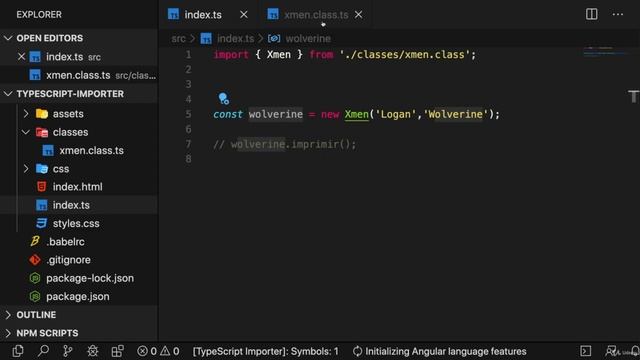Click the lightbulb quick-fix icon on line 4
This screenshot has height=360, width=640.
point(223,98)
